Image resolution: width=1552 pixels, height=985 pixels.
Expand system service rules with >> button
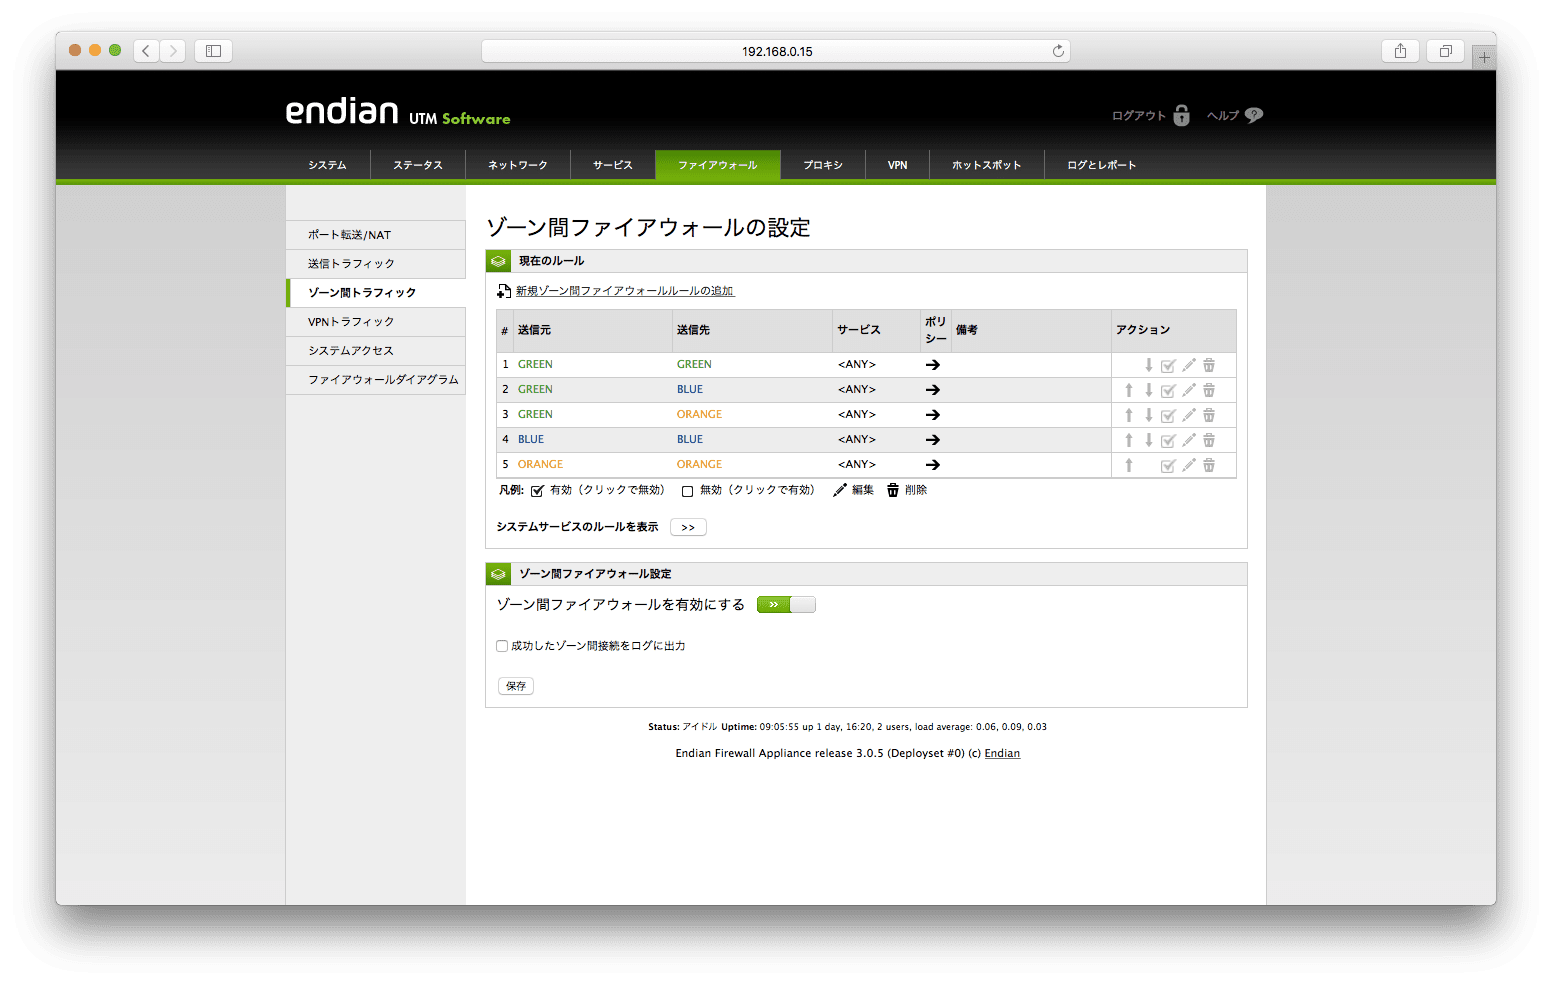pyautogui.click(x=688, y=527)
